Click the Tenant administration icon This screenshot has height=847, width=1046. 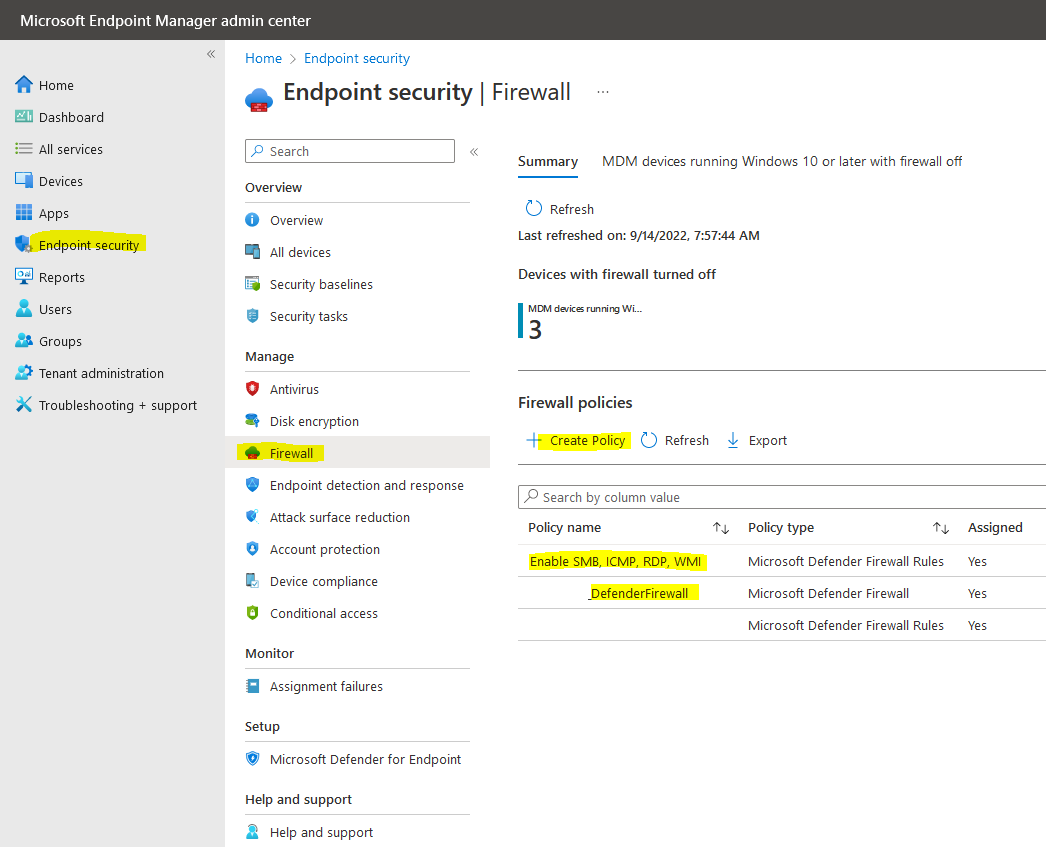coord(24,373)
